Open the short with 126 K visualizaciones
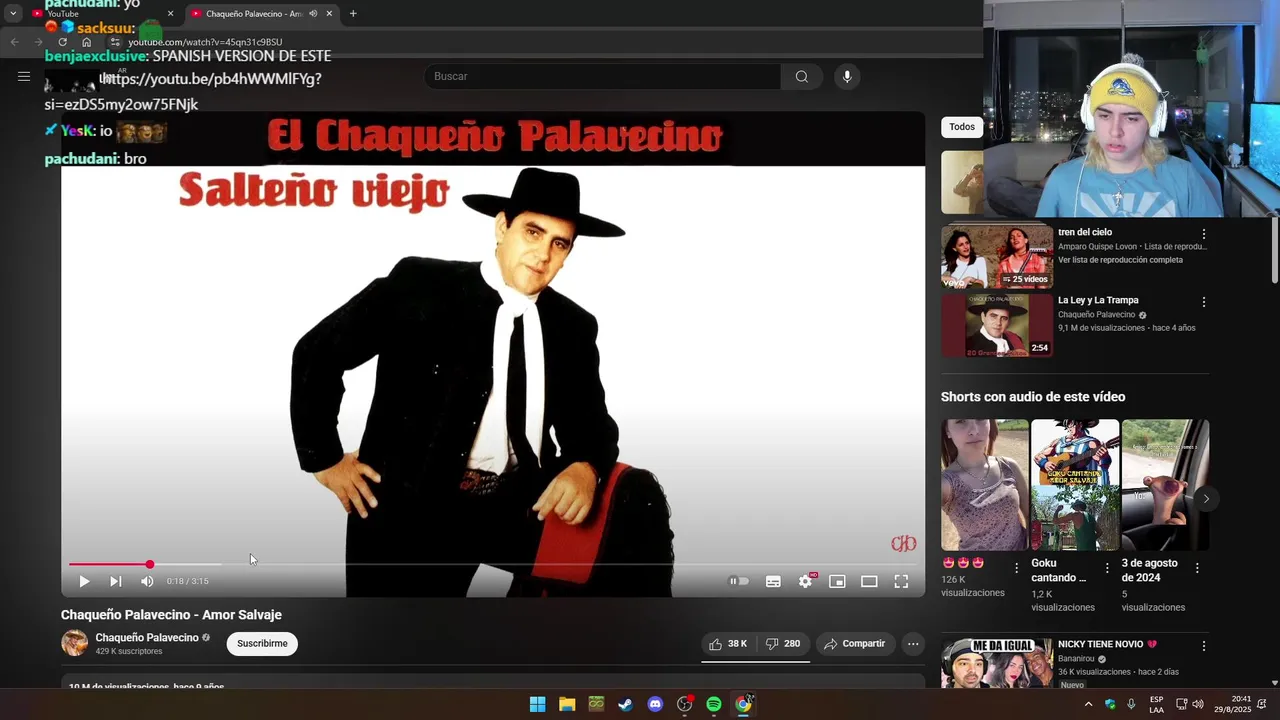Screen dimensions: 1280x720 pos(984,485)
